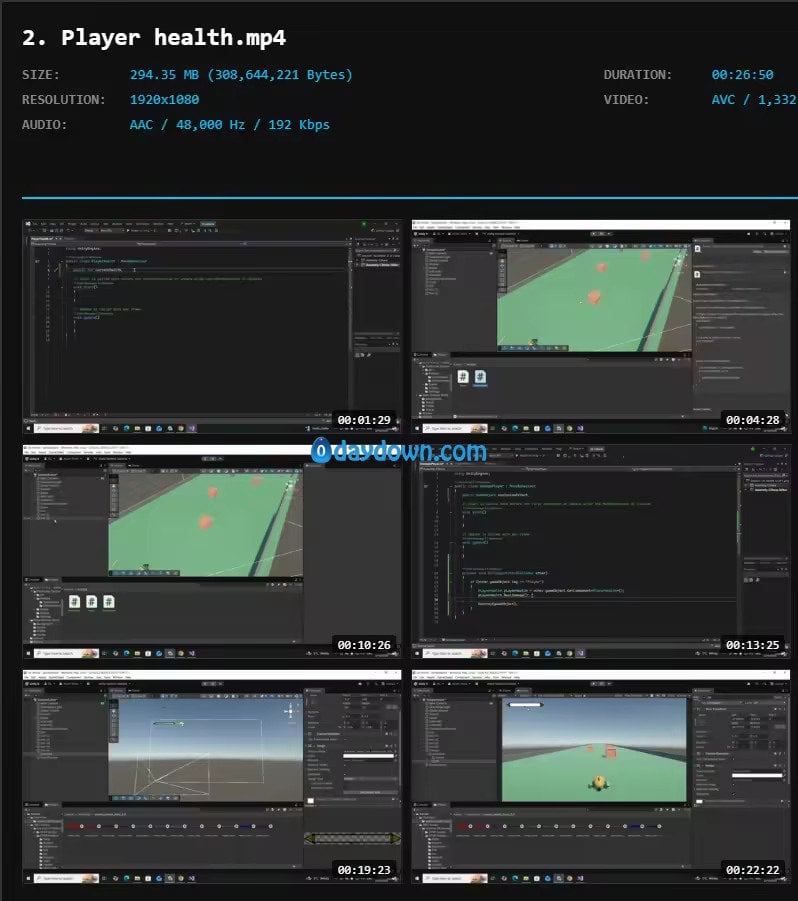Click the timestamp badge 00:13:25
The height and width of the screenshot is (901, 798).
pyautogui.click(x=753, y=645)
